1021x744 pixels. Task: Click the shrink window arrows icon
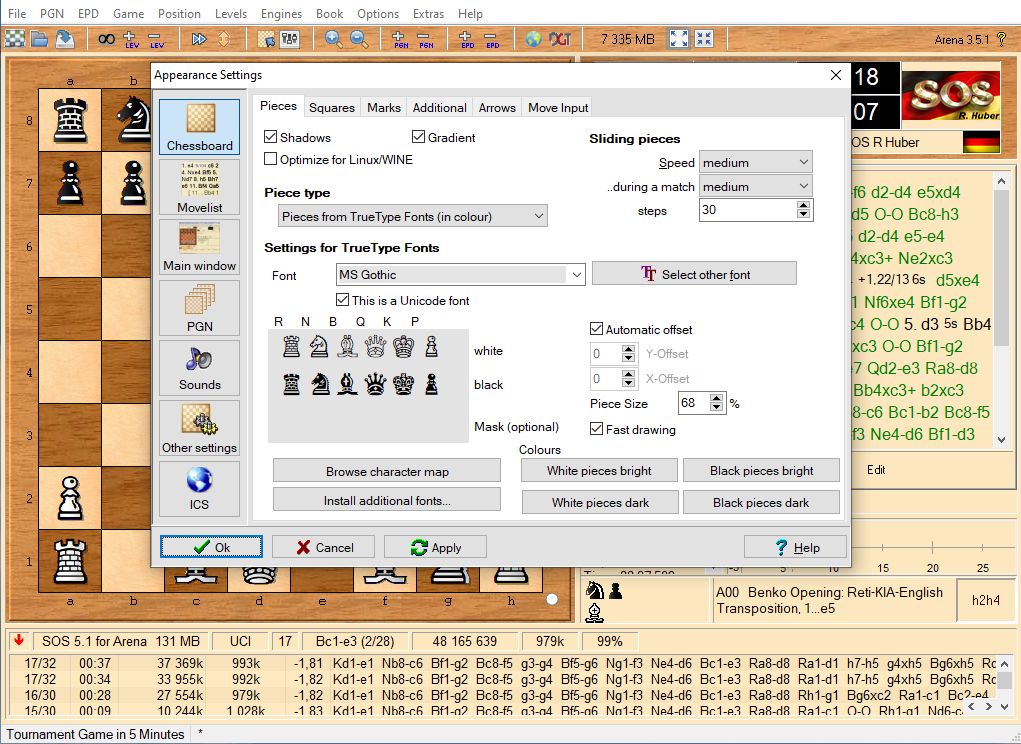coord(704,39)
